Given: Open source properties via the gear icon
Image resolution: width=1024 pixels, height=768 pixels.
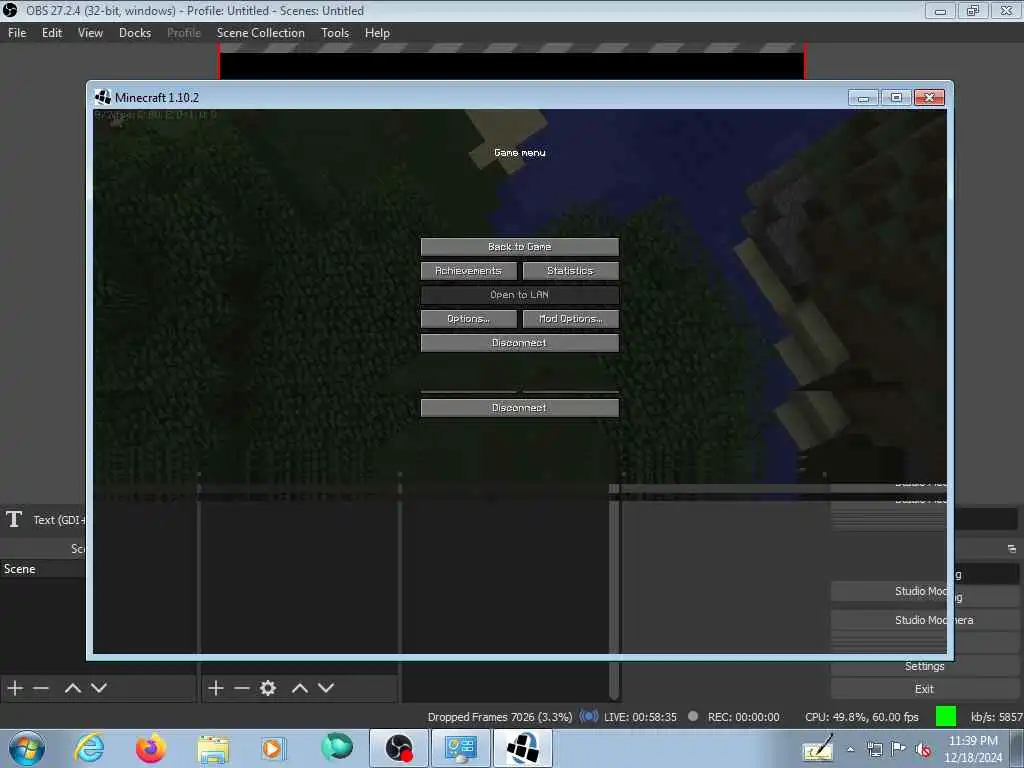Looking at the screenshot, I should [x=268, y=688].
